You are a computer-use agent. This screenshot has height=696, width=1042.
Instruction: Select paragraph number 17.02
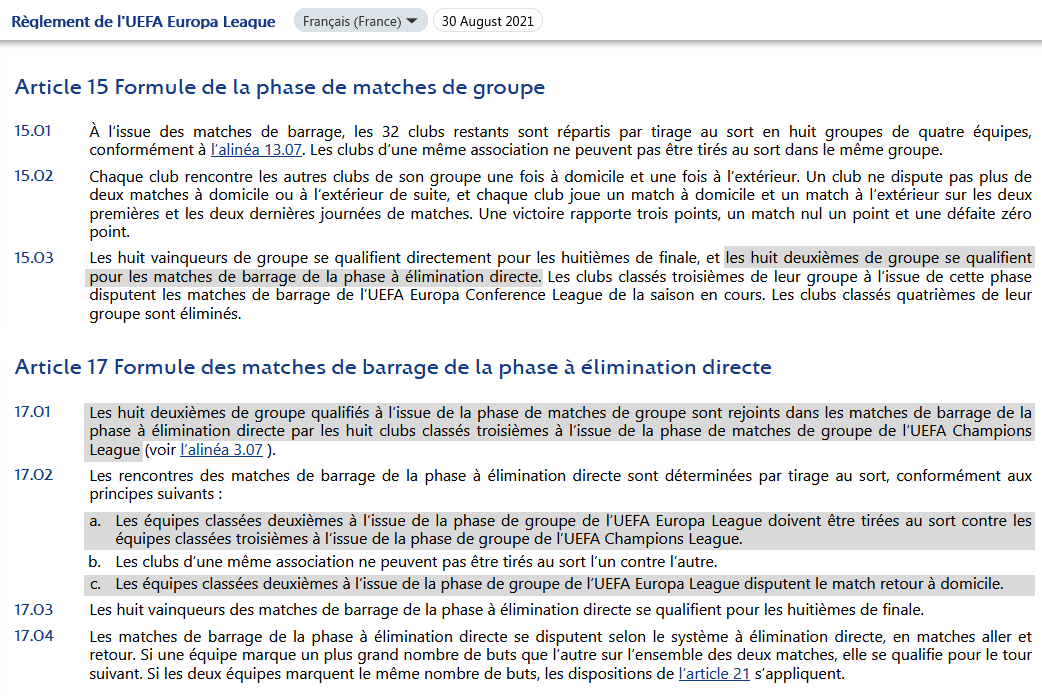coord(33,475)
